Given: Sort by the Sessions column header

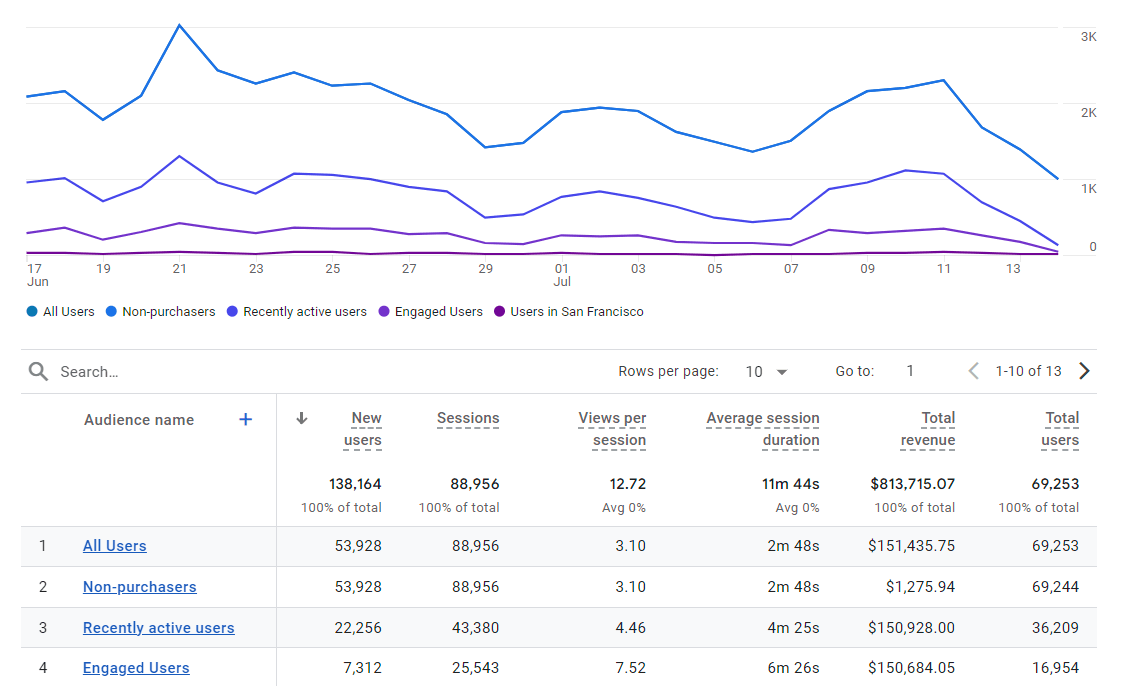Looking at the screenshot, I should tap(468, 419).
